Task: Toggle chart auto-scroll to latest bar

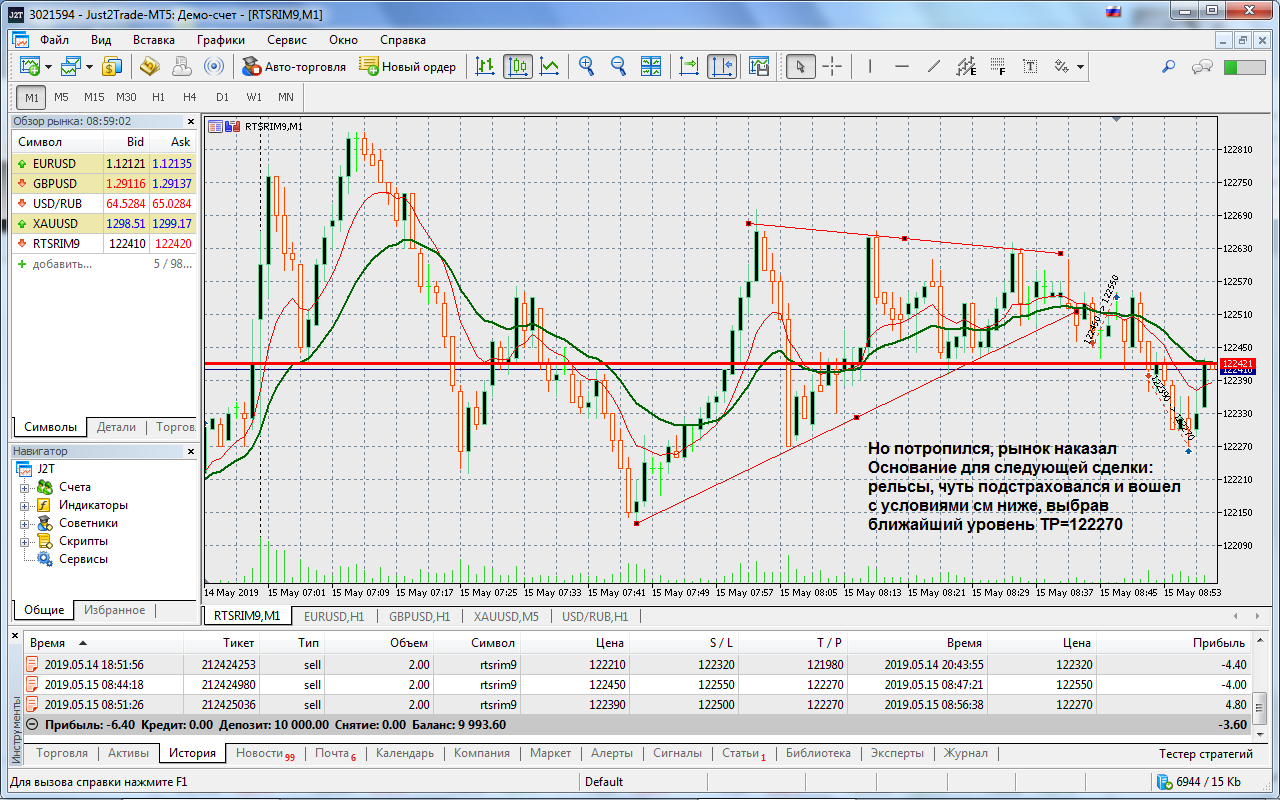Action: pyautogui.click(x=689, y=66)
